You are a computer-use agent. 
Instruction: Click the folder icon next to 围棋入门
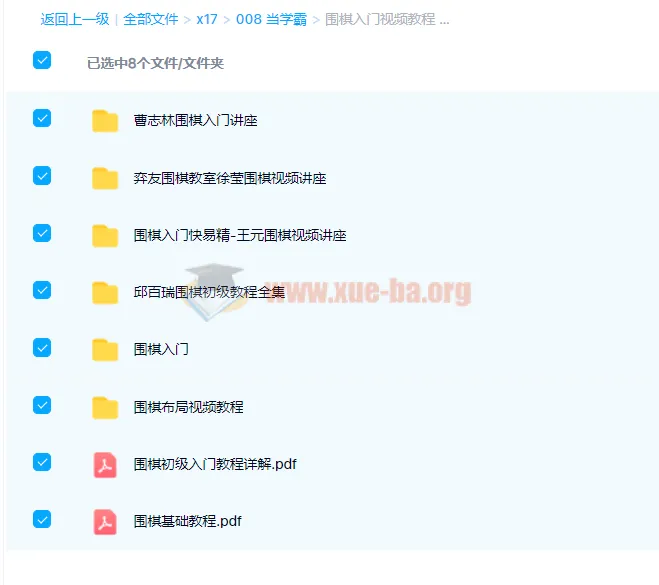coord(105,350)
